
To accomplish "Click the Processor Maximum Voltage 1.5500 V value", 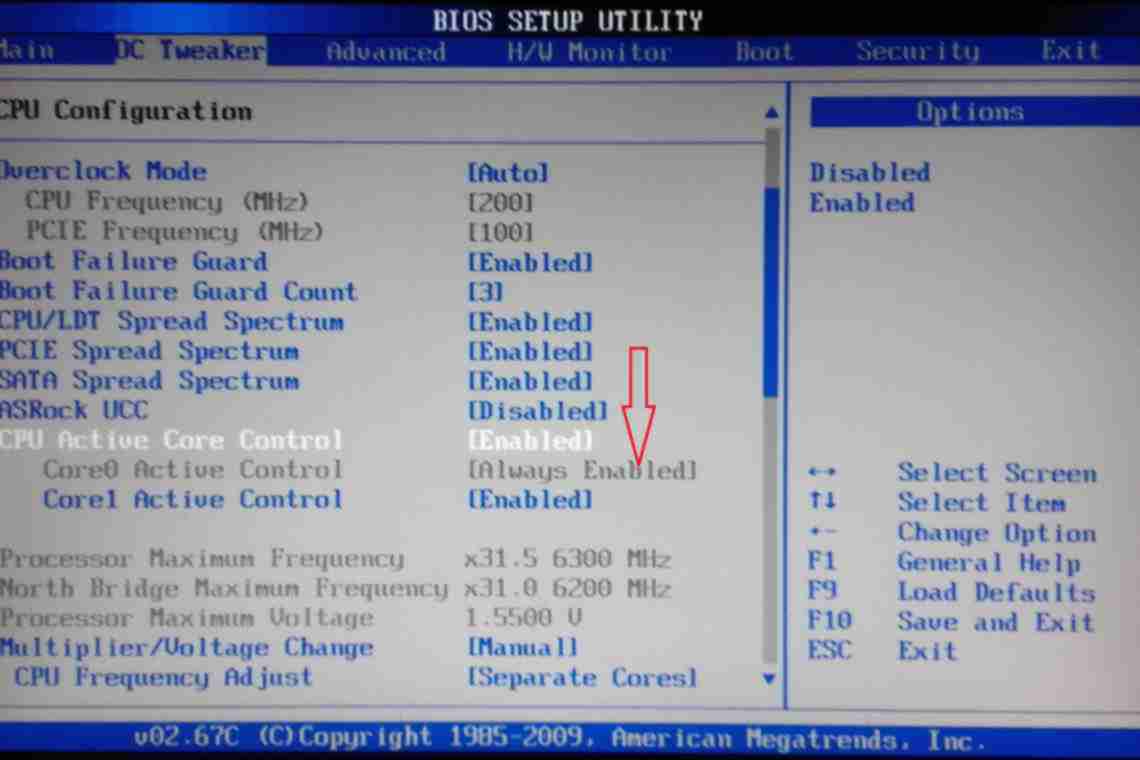I will point(523,617).
